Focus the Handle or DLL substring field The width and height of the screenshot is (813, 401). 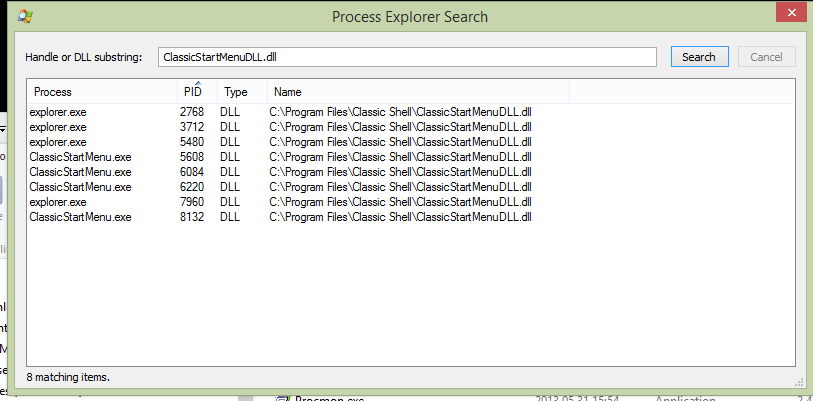408,57
